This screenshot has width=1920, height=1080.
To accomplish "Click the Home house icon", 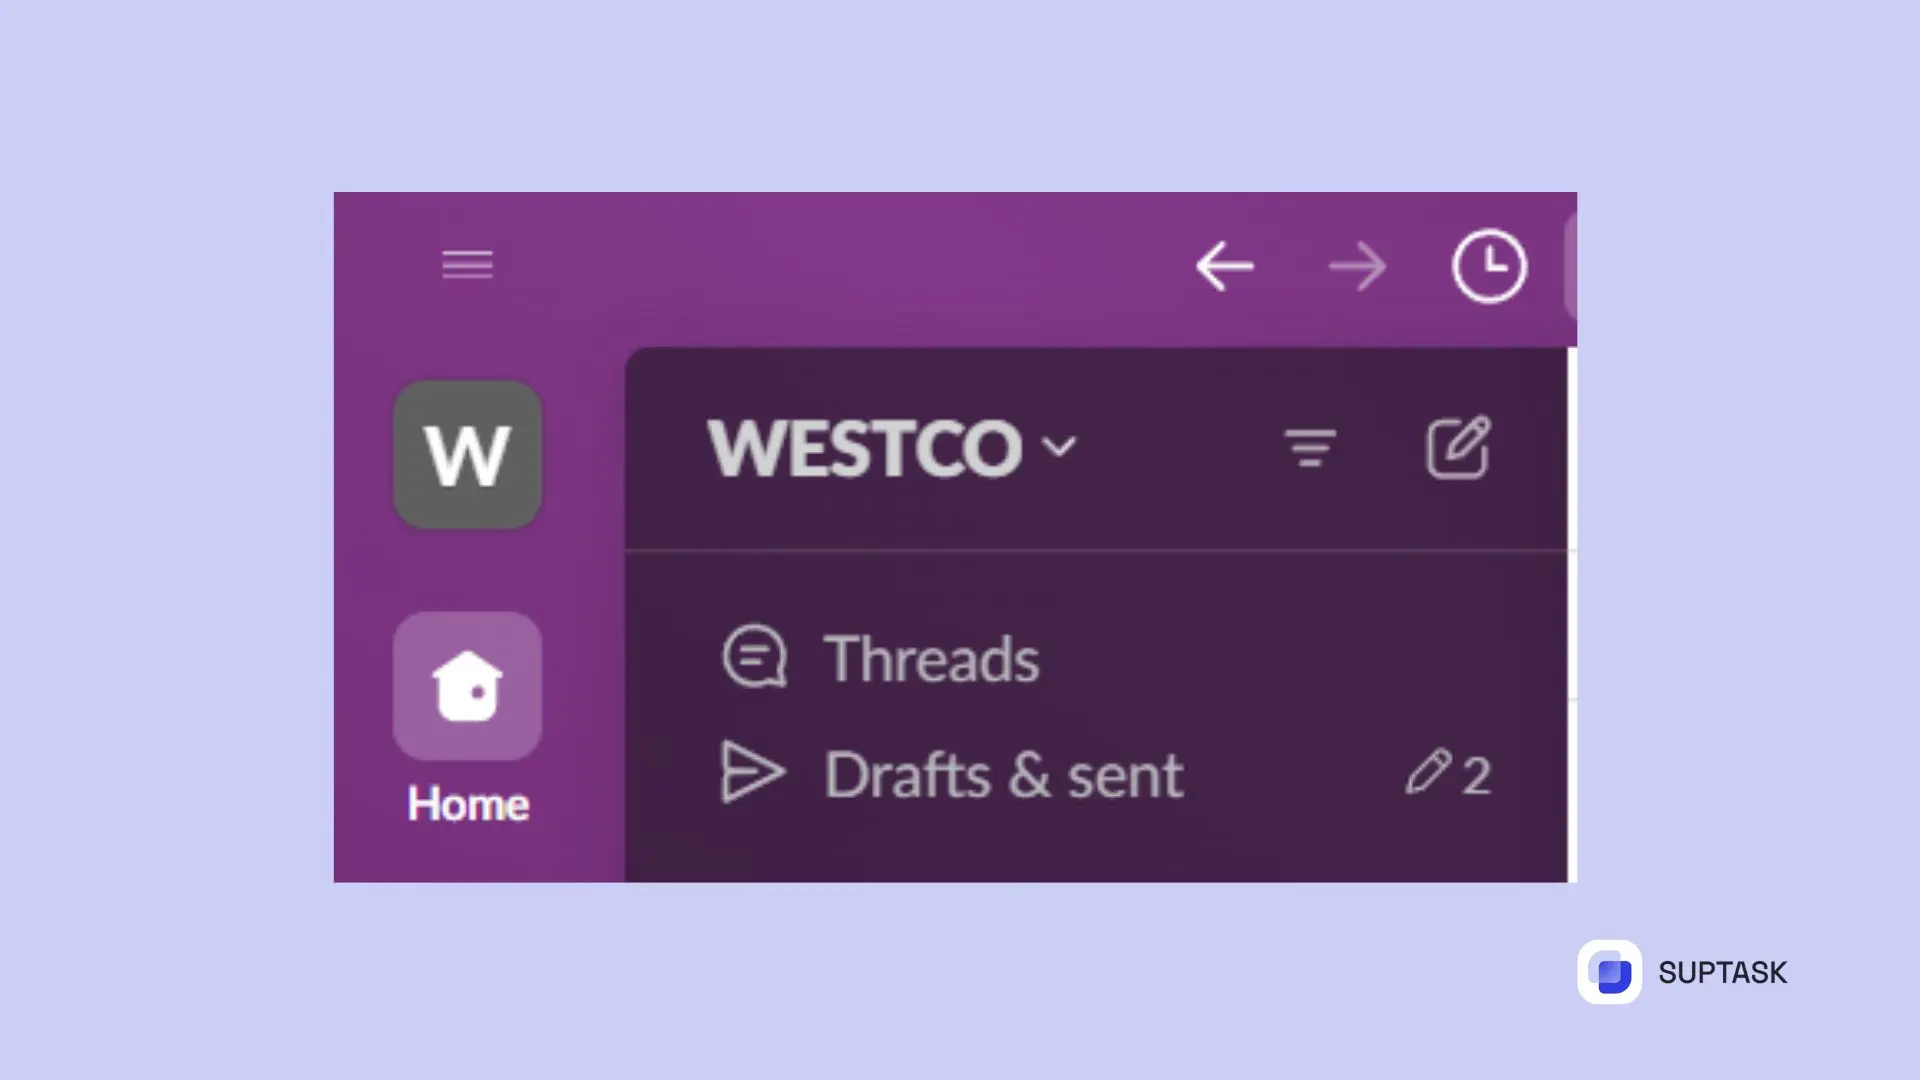I will point(467,686).
